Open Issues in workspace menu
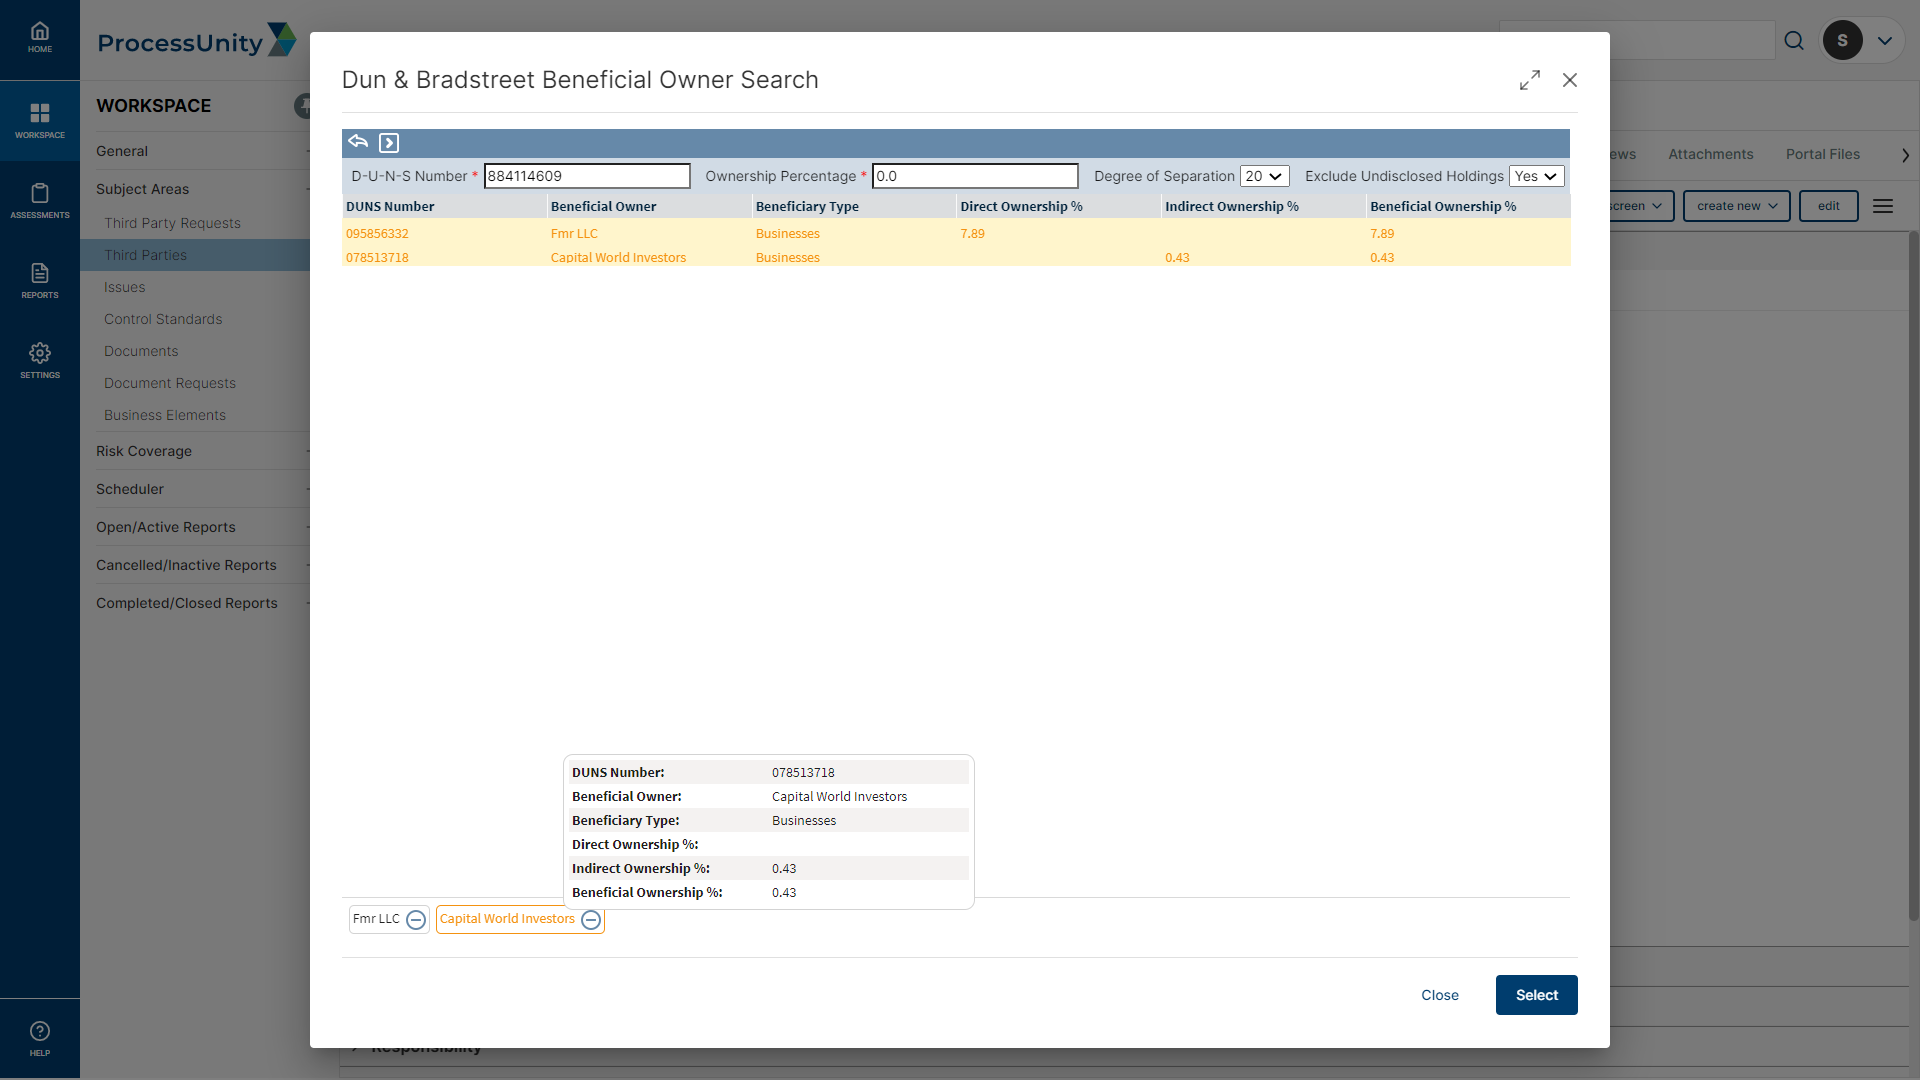 coord(125,287)
